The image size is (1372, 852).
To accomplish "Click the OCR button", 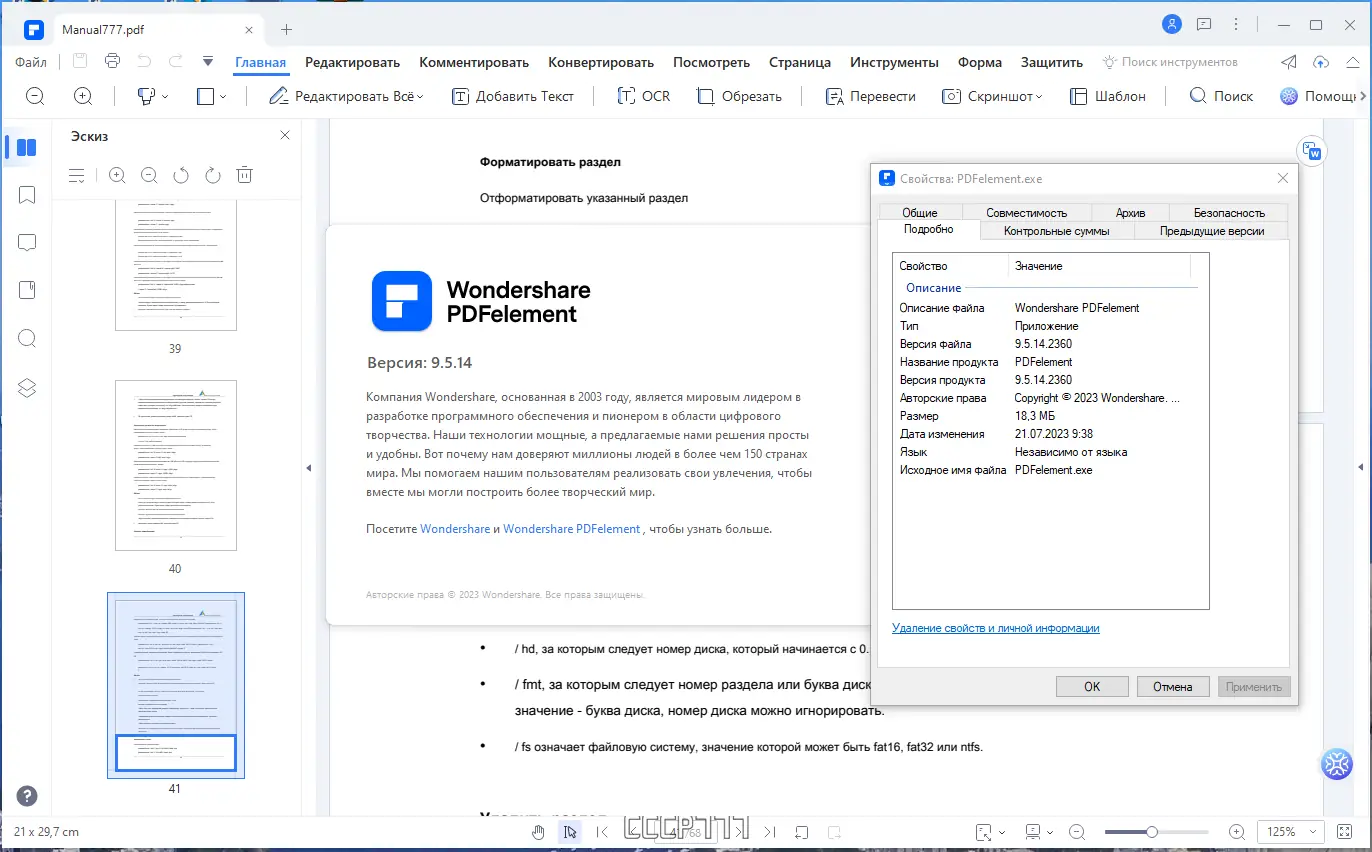I will point(644,96).
